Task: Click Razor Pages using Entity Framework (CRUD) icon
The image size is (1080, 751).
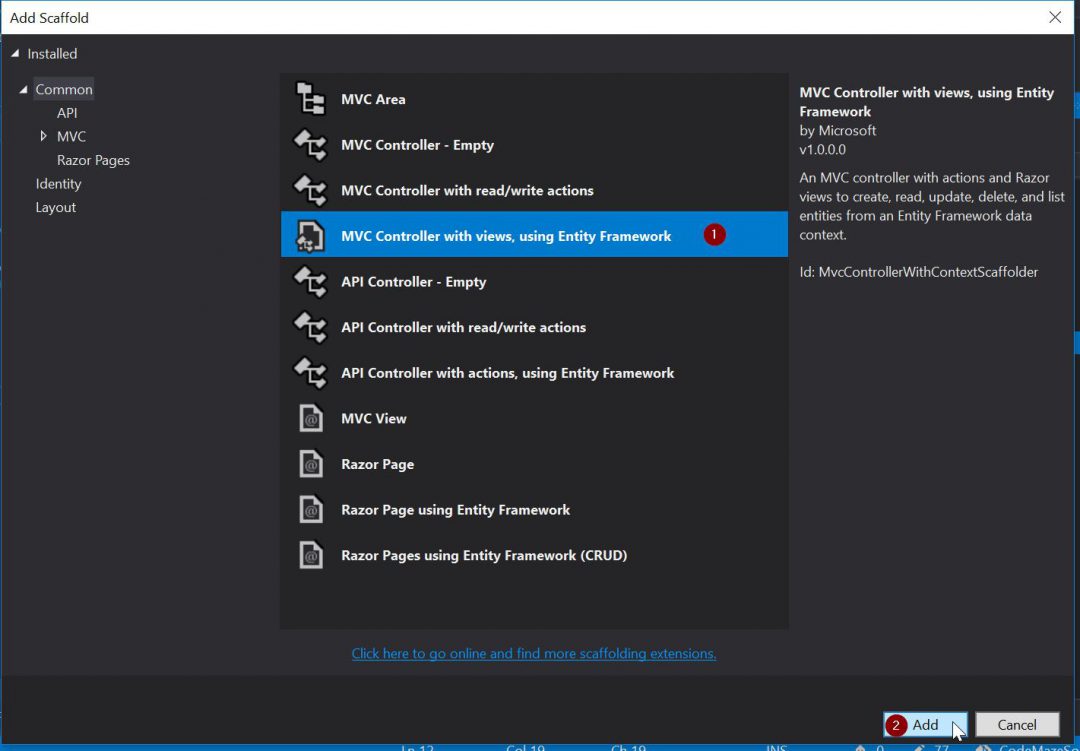Action: (311, 556)
